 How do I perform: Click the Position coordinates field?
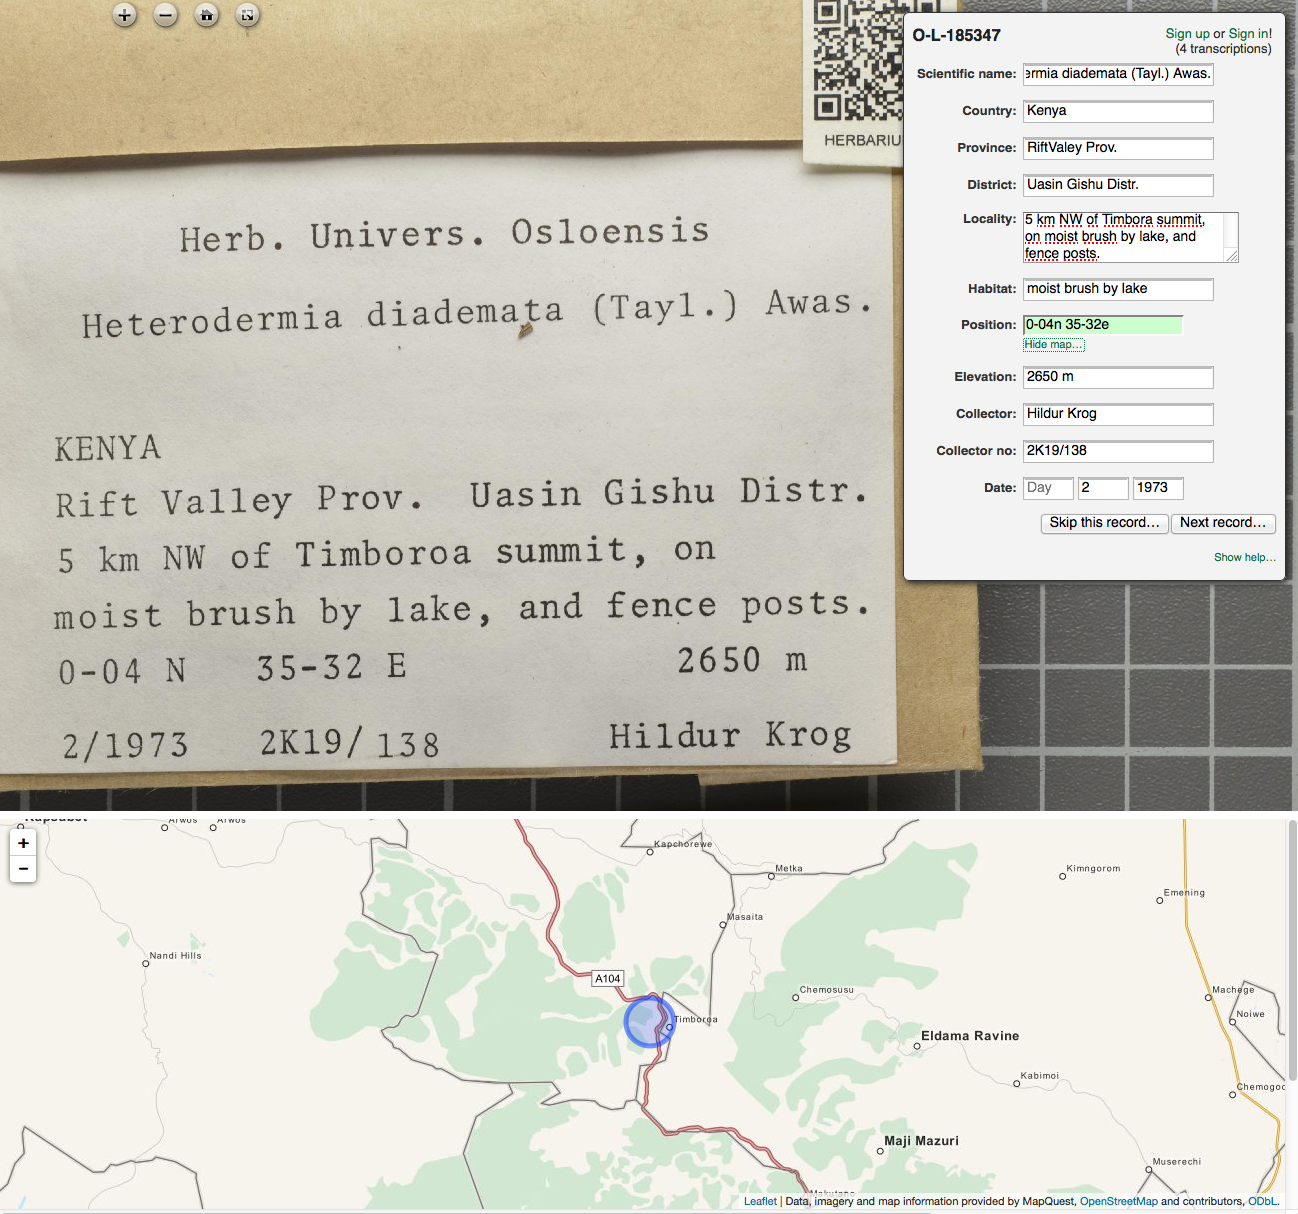(1102, 325)
